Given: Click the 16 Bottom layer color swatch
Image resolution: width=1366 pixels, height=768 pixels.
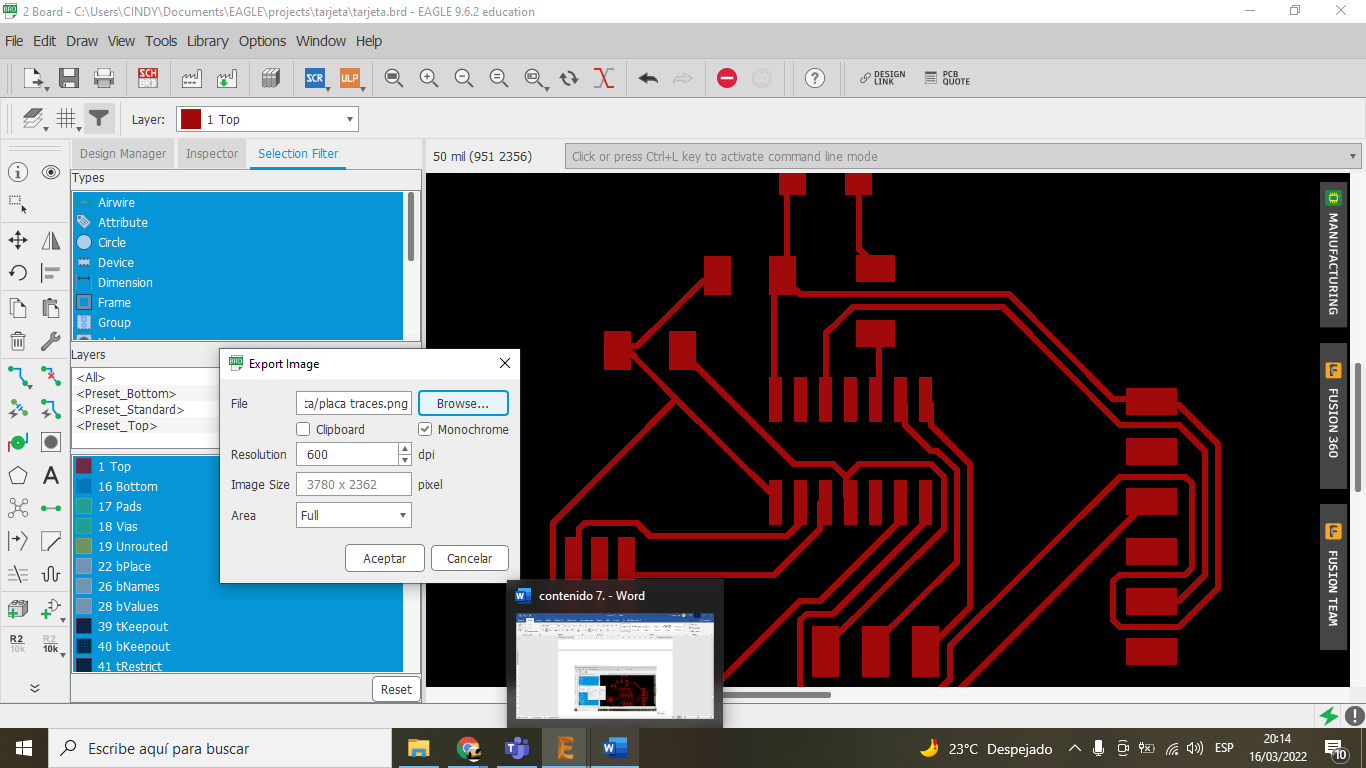Looking at the screenshot, I should [84, 487].
